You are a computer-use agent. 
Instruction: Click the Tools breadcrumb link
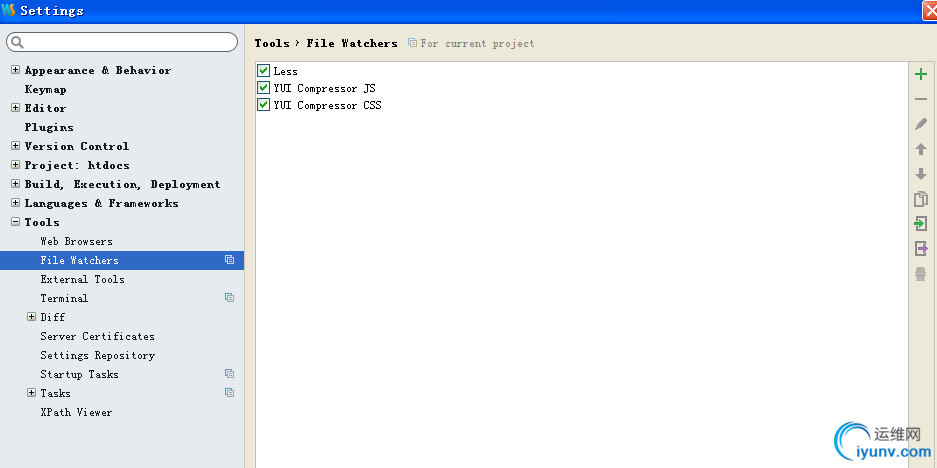pos(271,43)
